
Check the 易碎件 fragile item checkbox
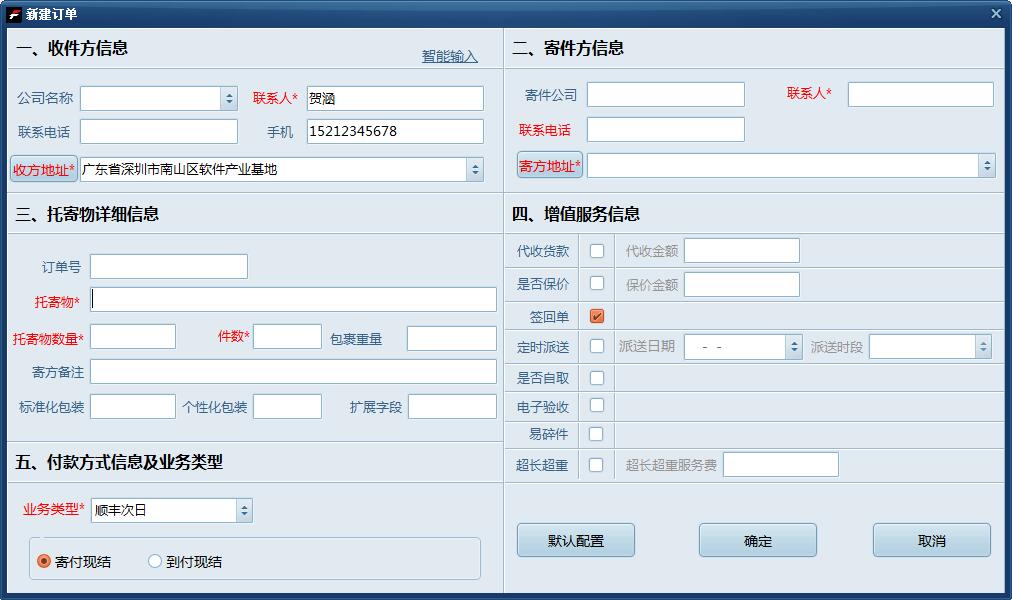click(x=597, y=434)
